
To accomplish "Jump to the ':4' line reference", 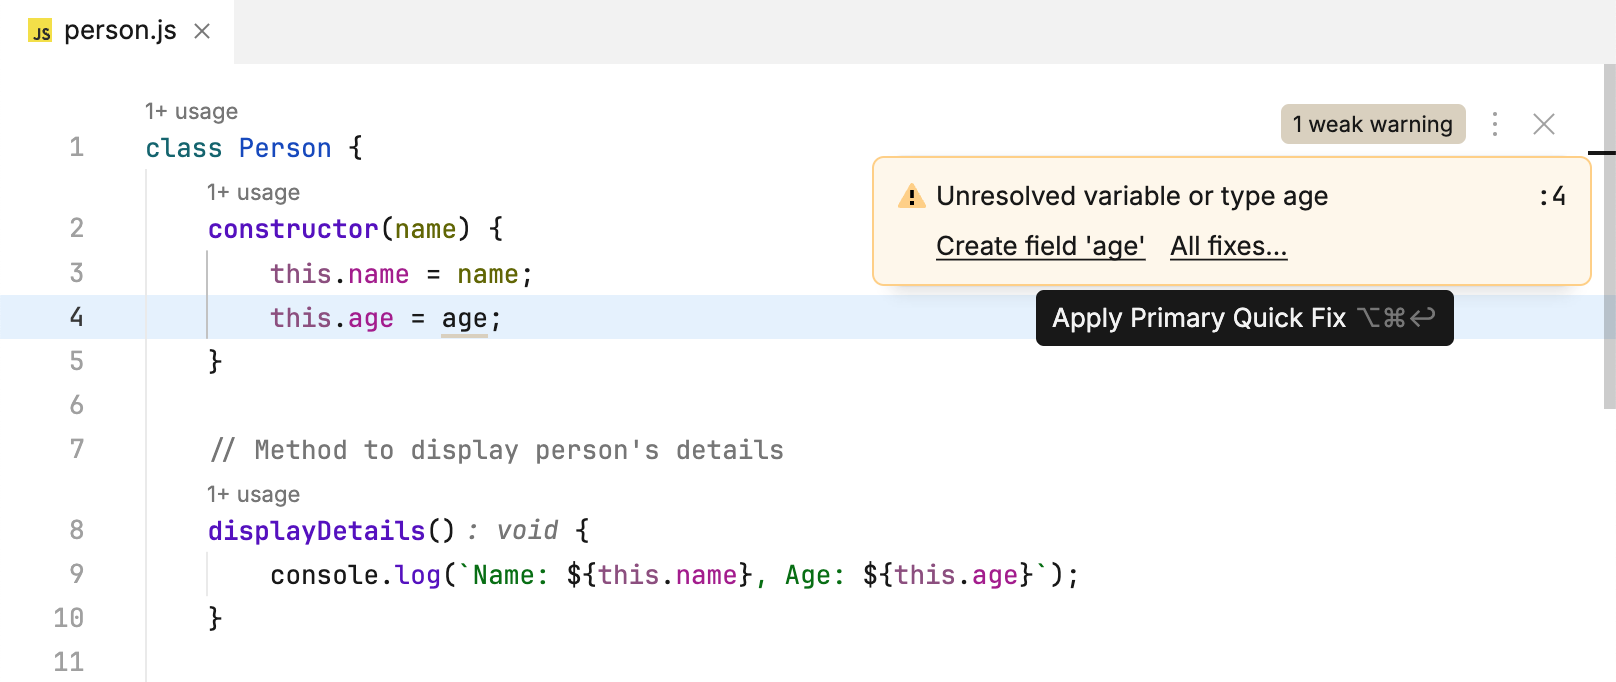I will pos(1552,196).
